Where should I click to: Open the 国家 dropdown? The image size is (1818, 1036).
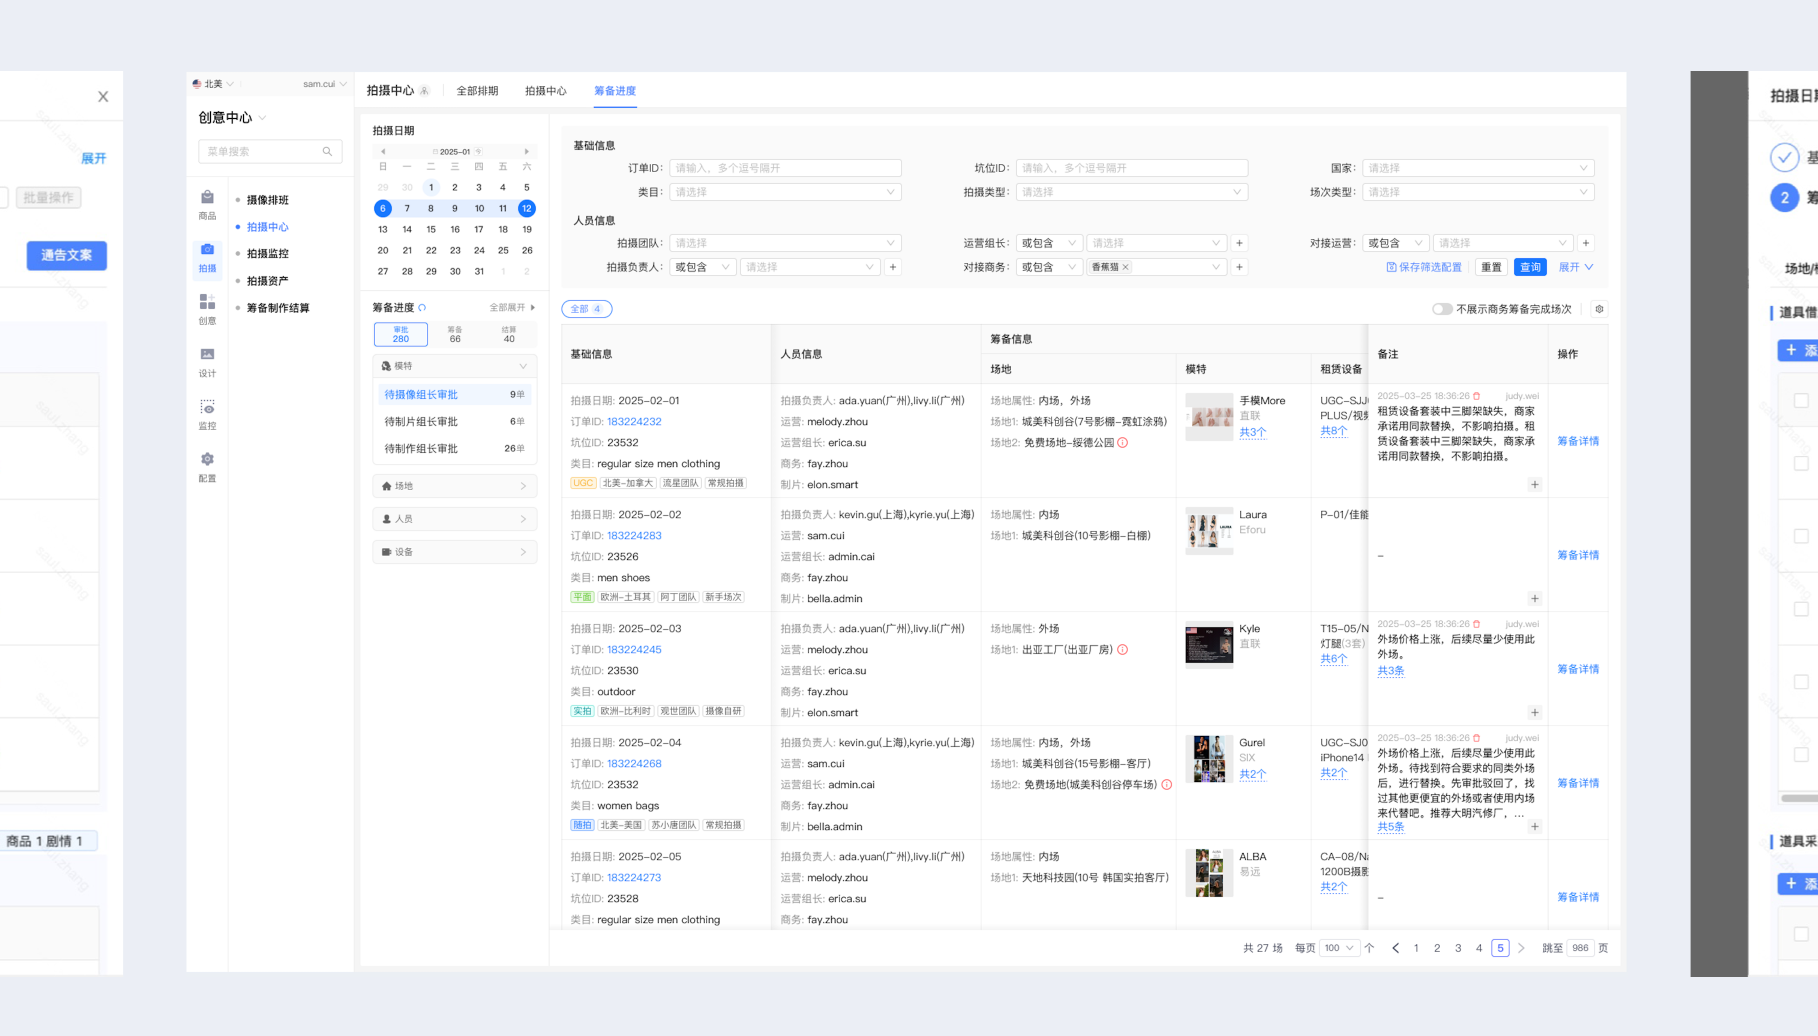1477,168
